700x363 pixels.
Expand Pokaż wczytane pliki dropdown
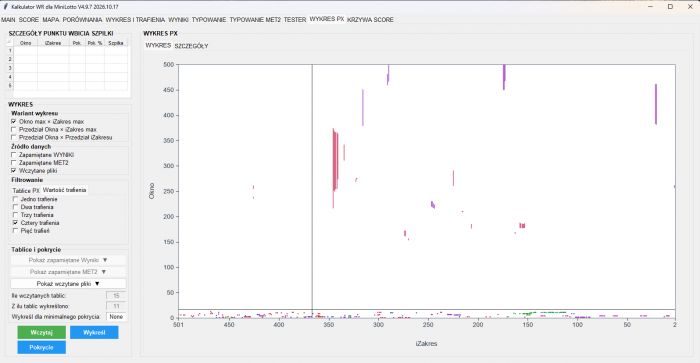pos(68,284)
